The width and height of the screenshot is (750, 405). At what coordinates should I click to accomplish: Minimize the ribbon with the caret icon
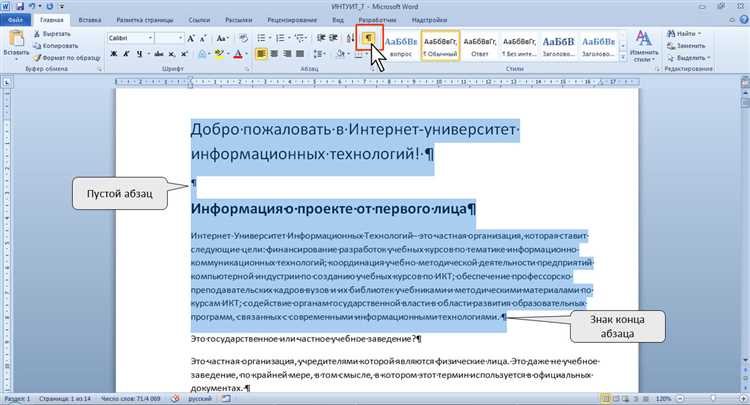point(732,20)
